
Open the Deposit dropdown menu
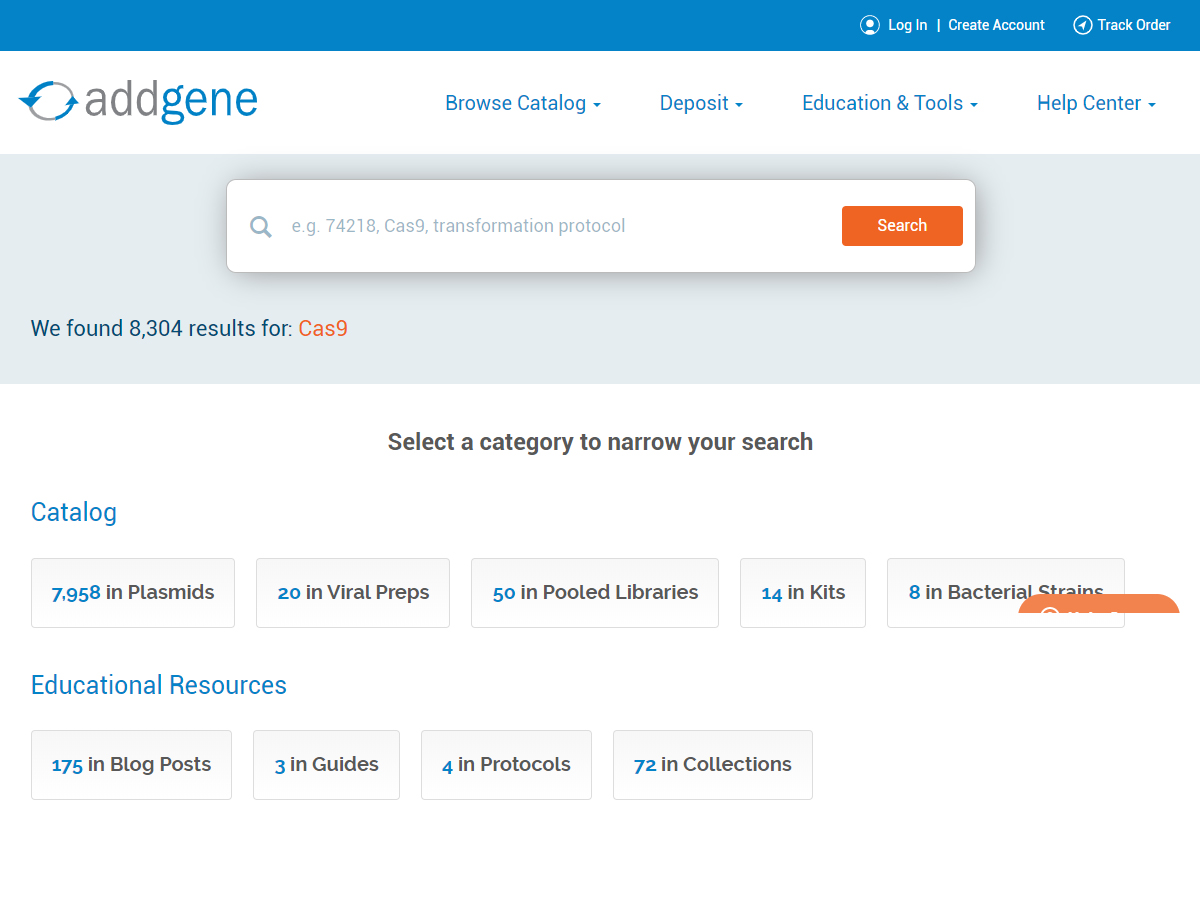(x=701, y=103)
